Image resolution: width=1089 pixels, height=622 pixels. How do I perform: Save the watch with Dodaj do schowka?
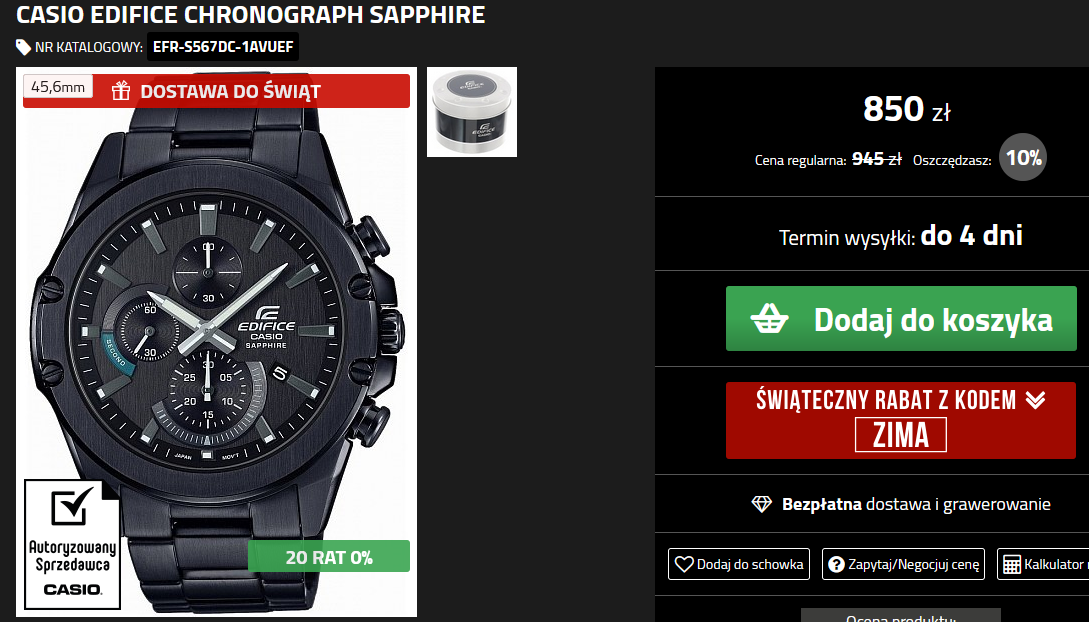(x=739, y=564)
